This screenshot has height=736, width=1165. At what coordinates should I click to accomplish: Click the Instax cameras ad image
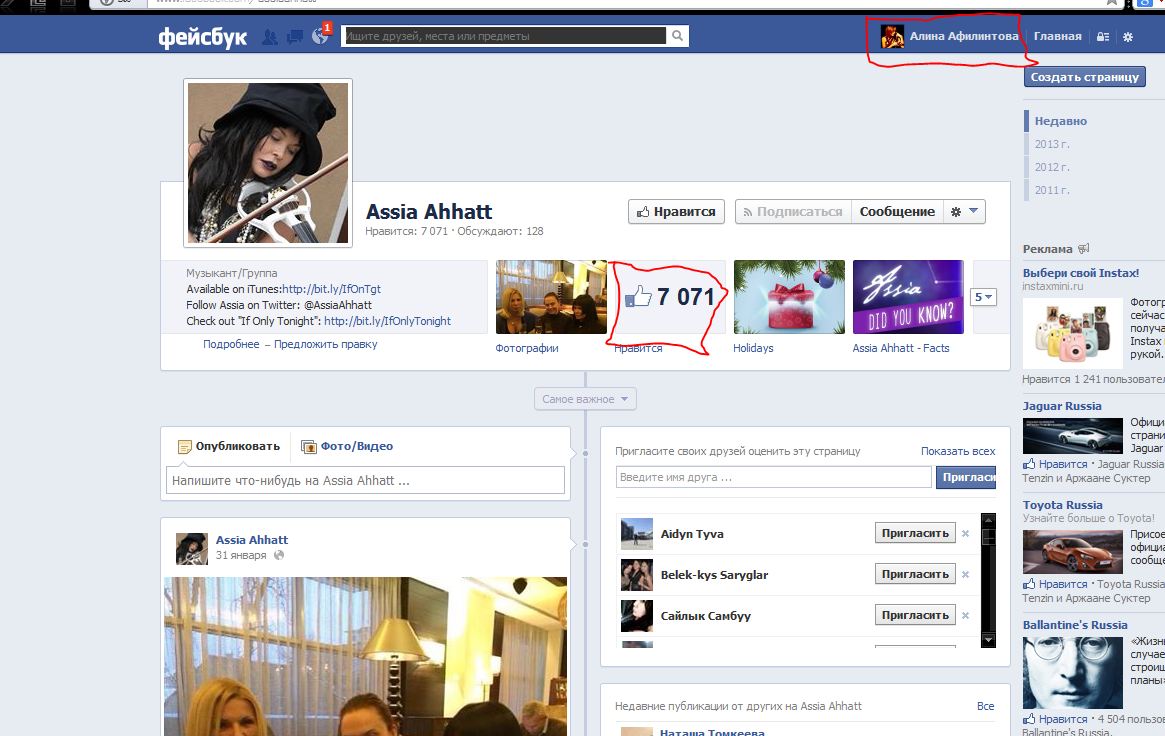click(x=1073, y=333)
